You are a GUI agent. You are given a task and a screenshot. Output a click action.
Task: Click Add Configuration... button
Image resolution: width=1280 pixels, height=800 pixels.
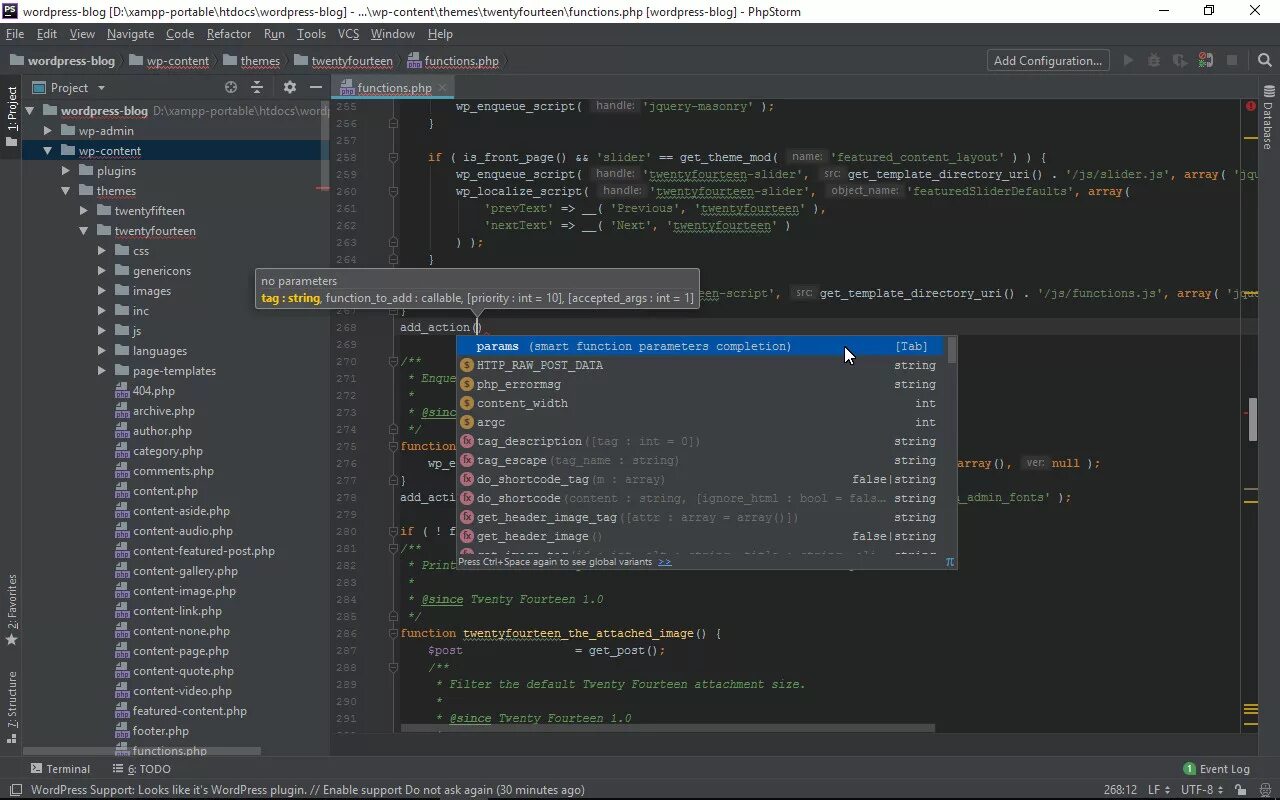click(x=1048, y=60)
